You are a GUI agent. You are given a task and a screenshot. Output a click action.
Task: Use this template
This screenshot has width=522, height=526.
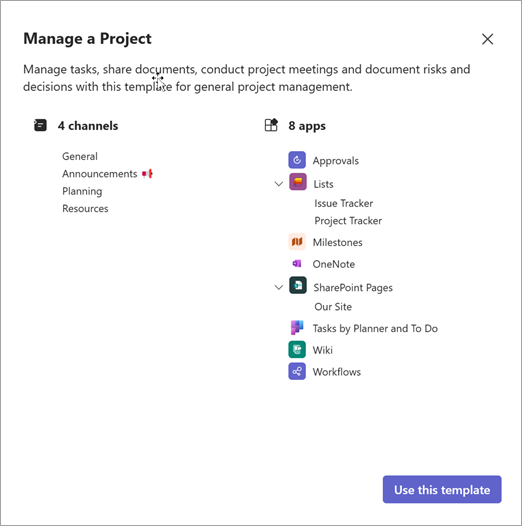tap(442, 489)
